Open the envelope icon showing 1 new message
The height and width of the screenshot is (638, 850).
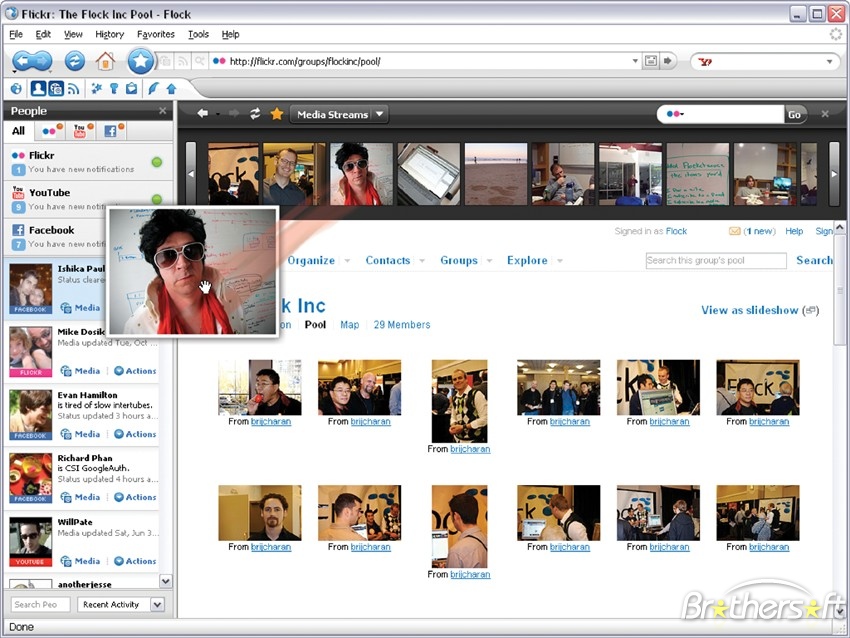734,231
